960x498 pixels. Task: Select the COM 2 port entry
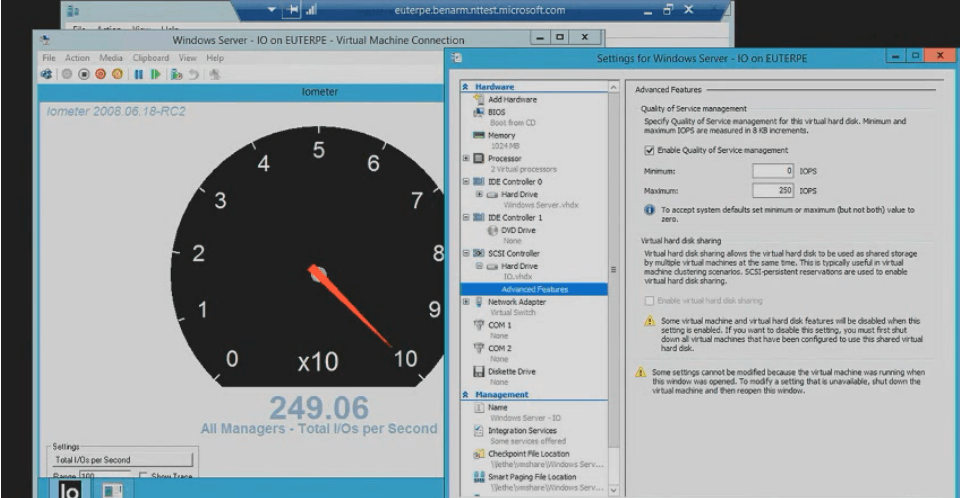click(500, 349)
